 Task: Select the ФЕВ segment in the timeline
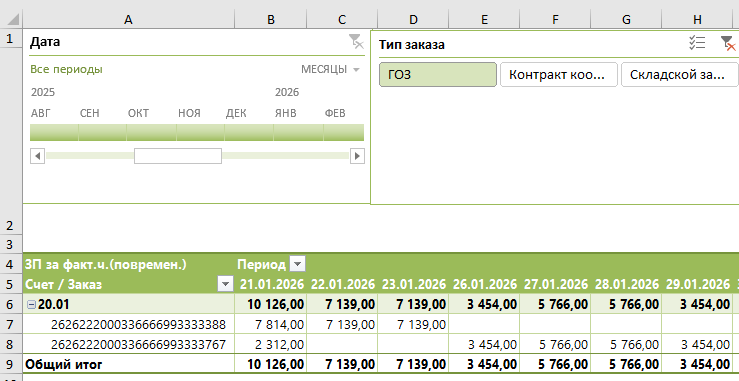click(344, 133)
